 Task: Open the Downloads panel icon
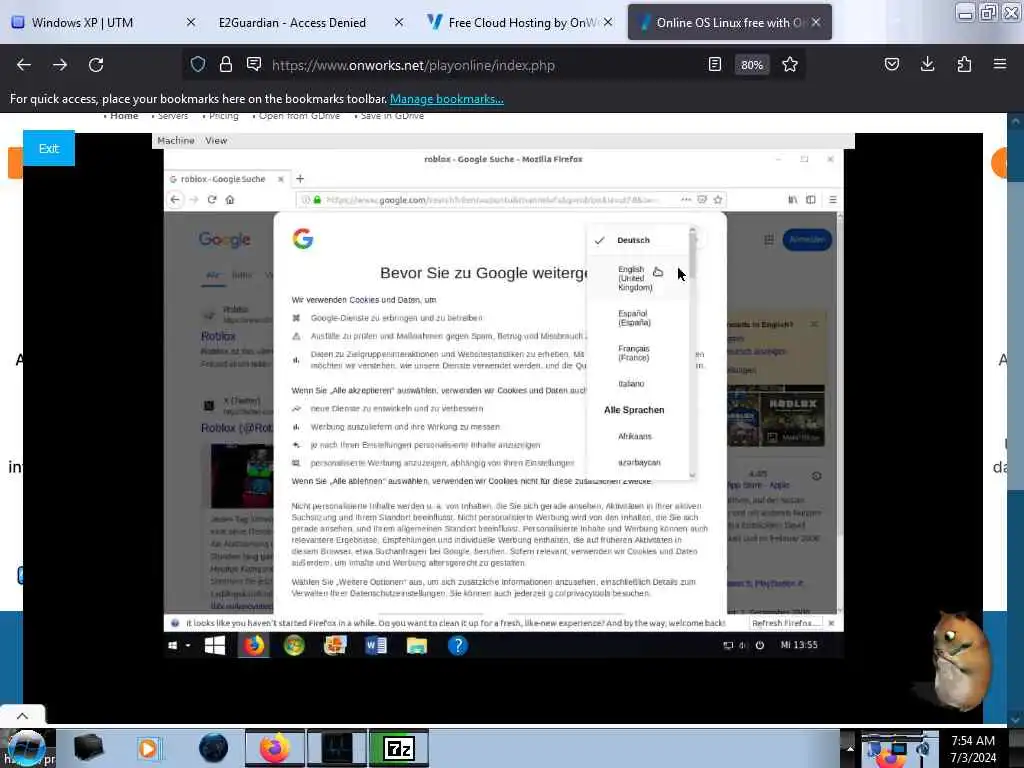pyautogui.click(x=927, y=64)
